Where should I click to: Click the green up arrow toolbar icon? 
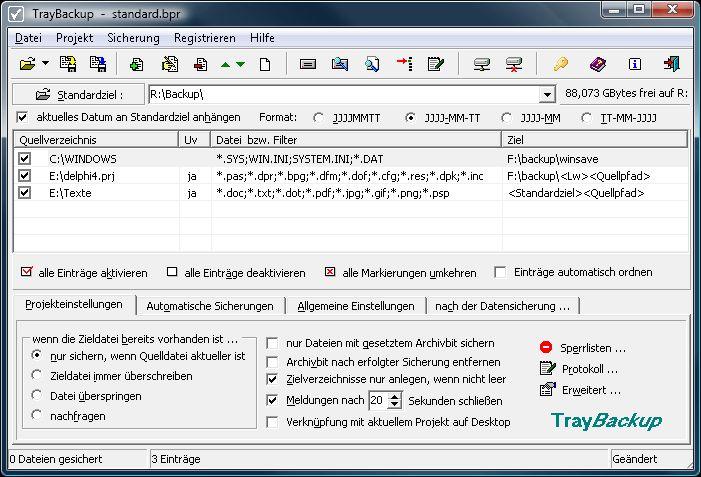pos(225,65)
